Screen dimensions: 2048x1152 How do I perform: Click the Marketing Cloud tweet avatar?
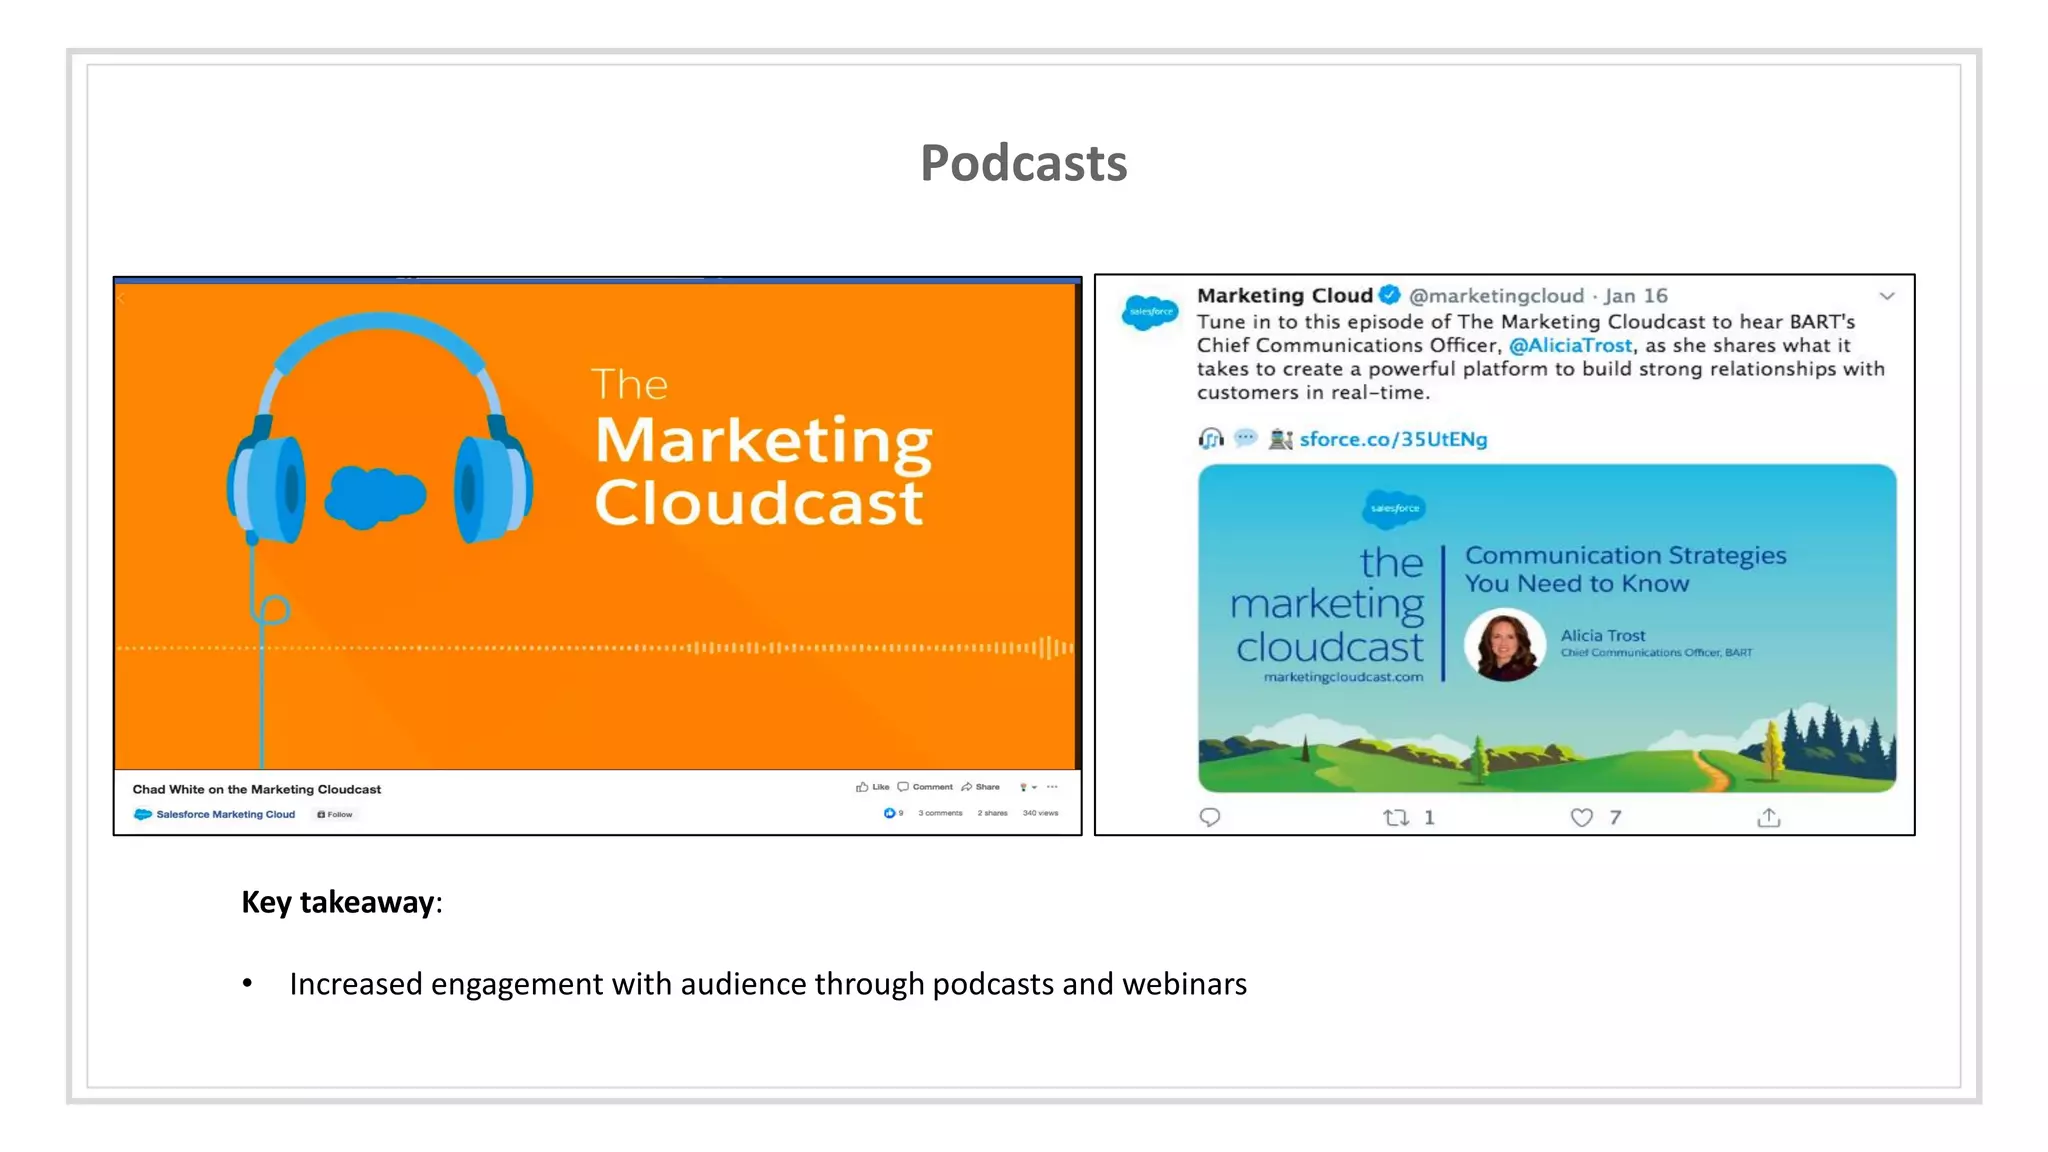click(1150, 312)
